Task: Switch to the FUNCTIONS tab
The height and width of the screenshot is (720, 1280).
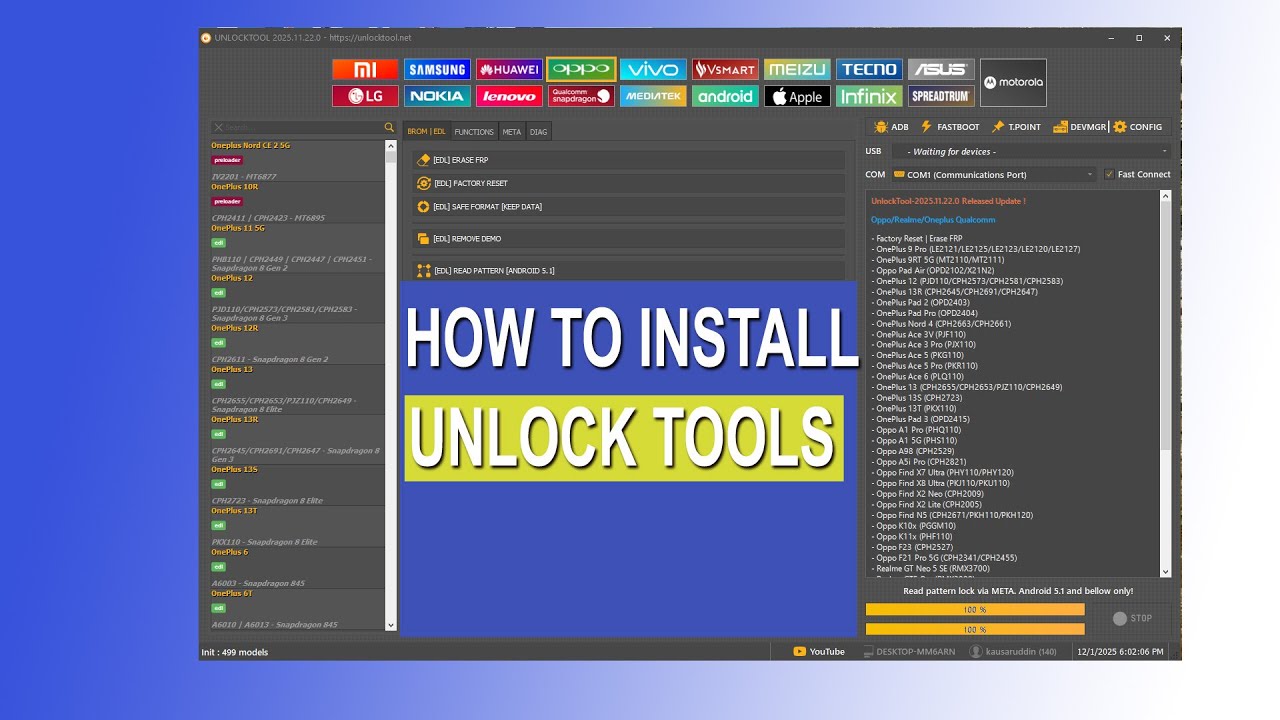Action: pyautogui.click(x=474, y=131)
